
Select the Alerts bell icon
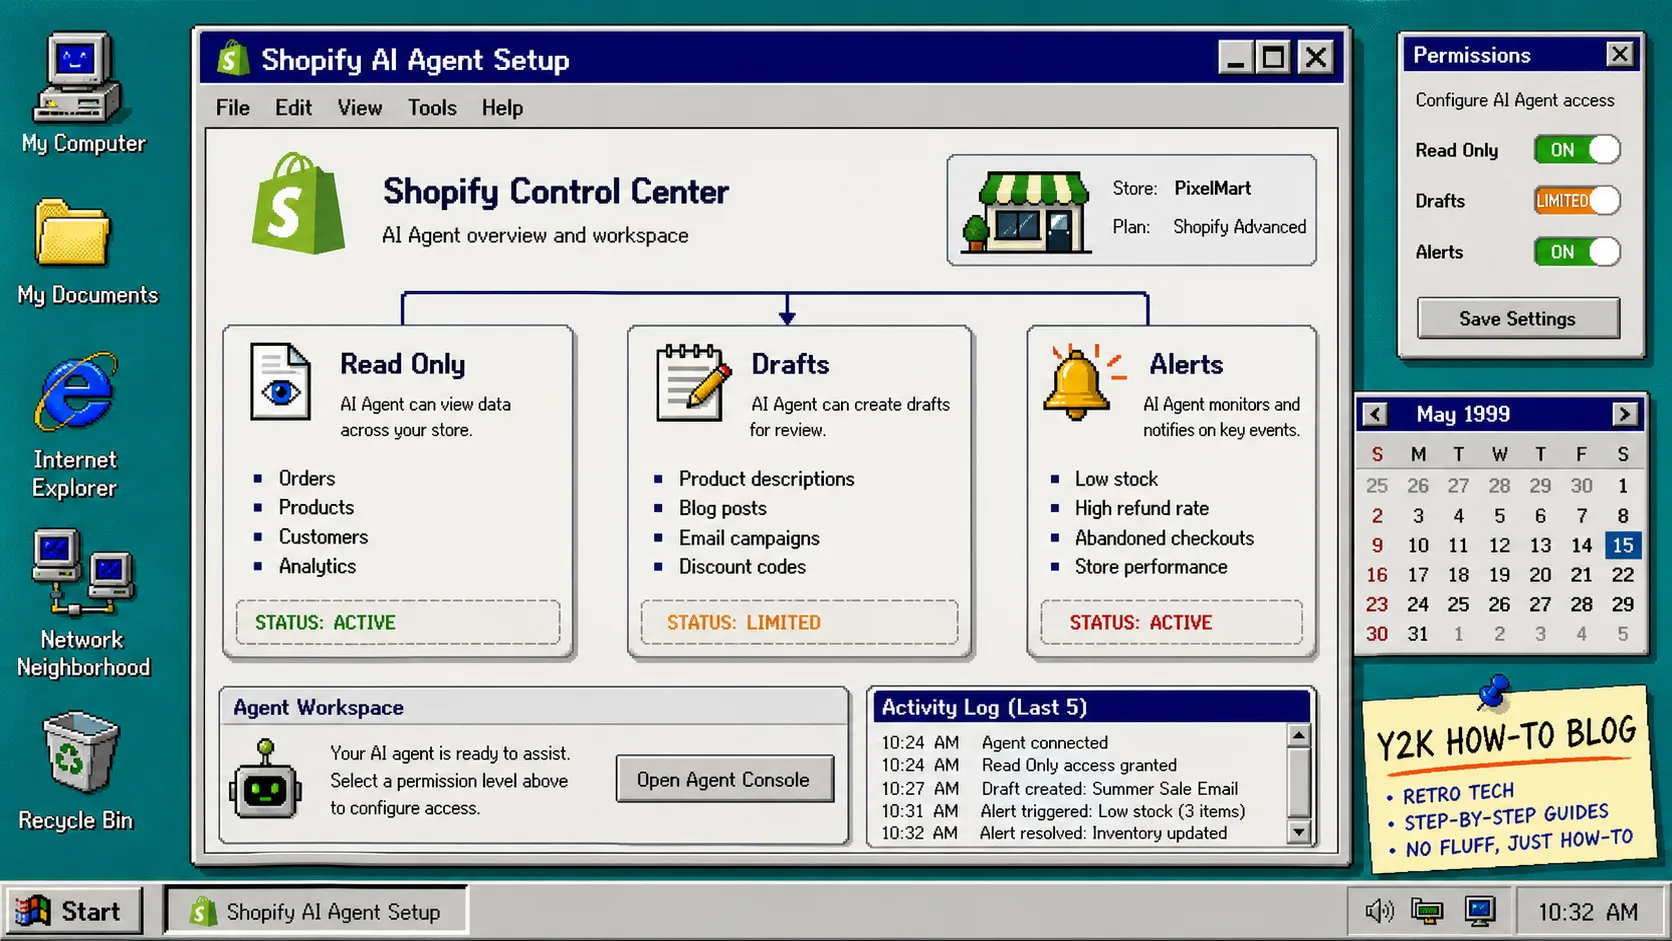(1083, 382)
